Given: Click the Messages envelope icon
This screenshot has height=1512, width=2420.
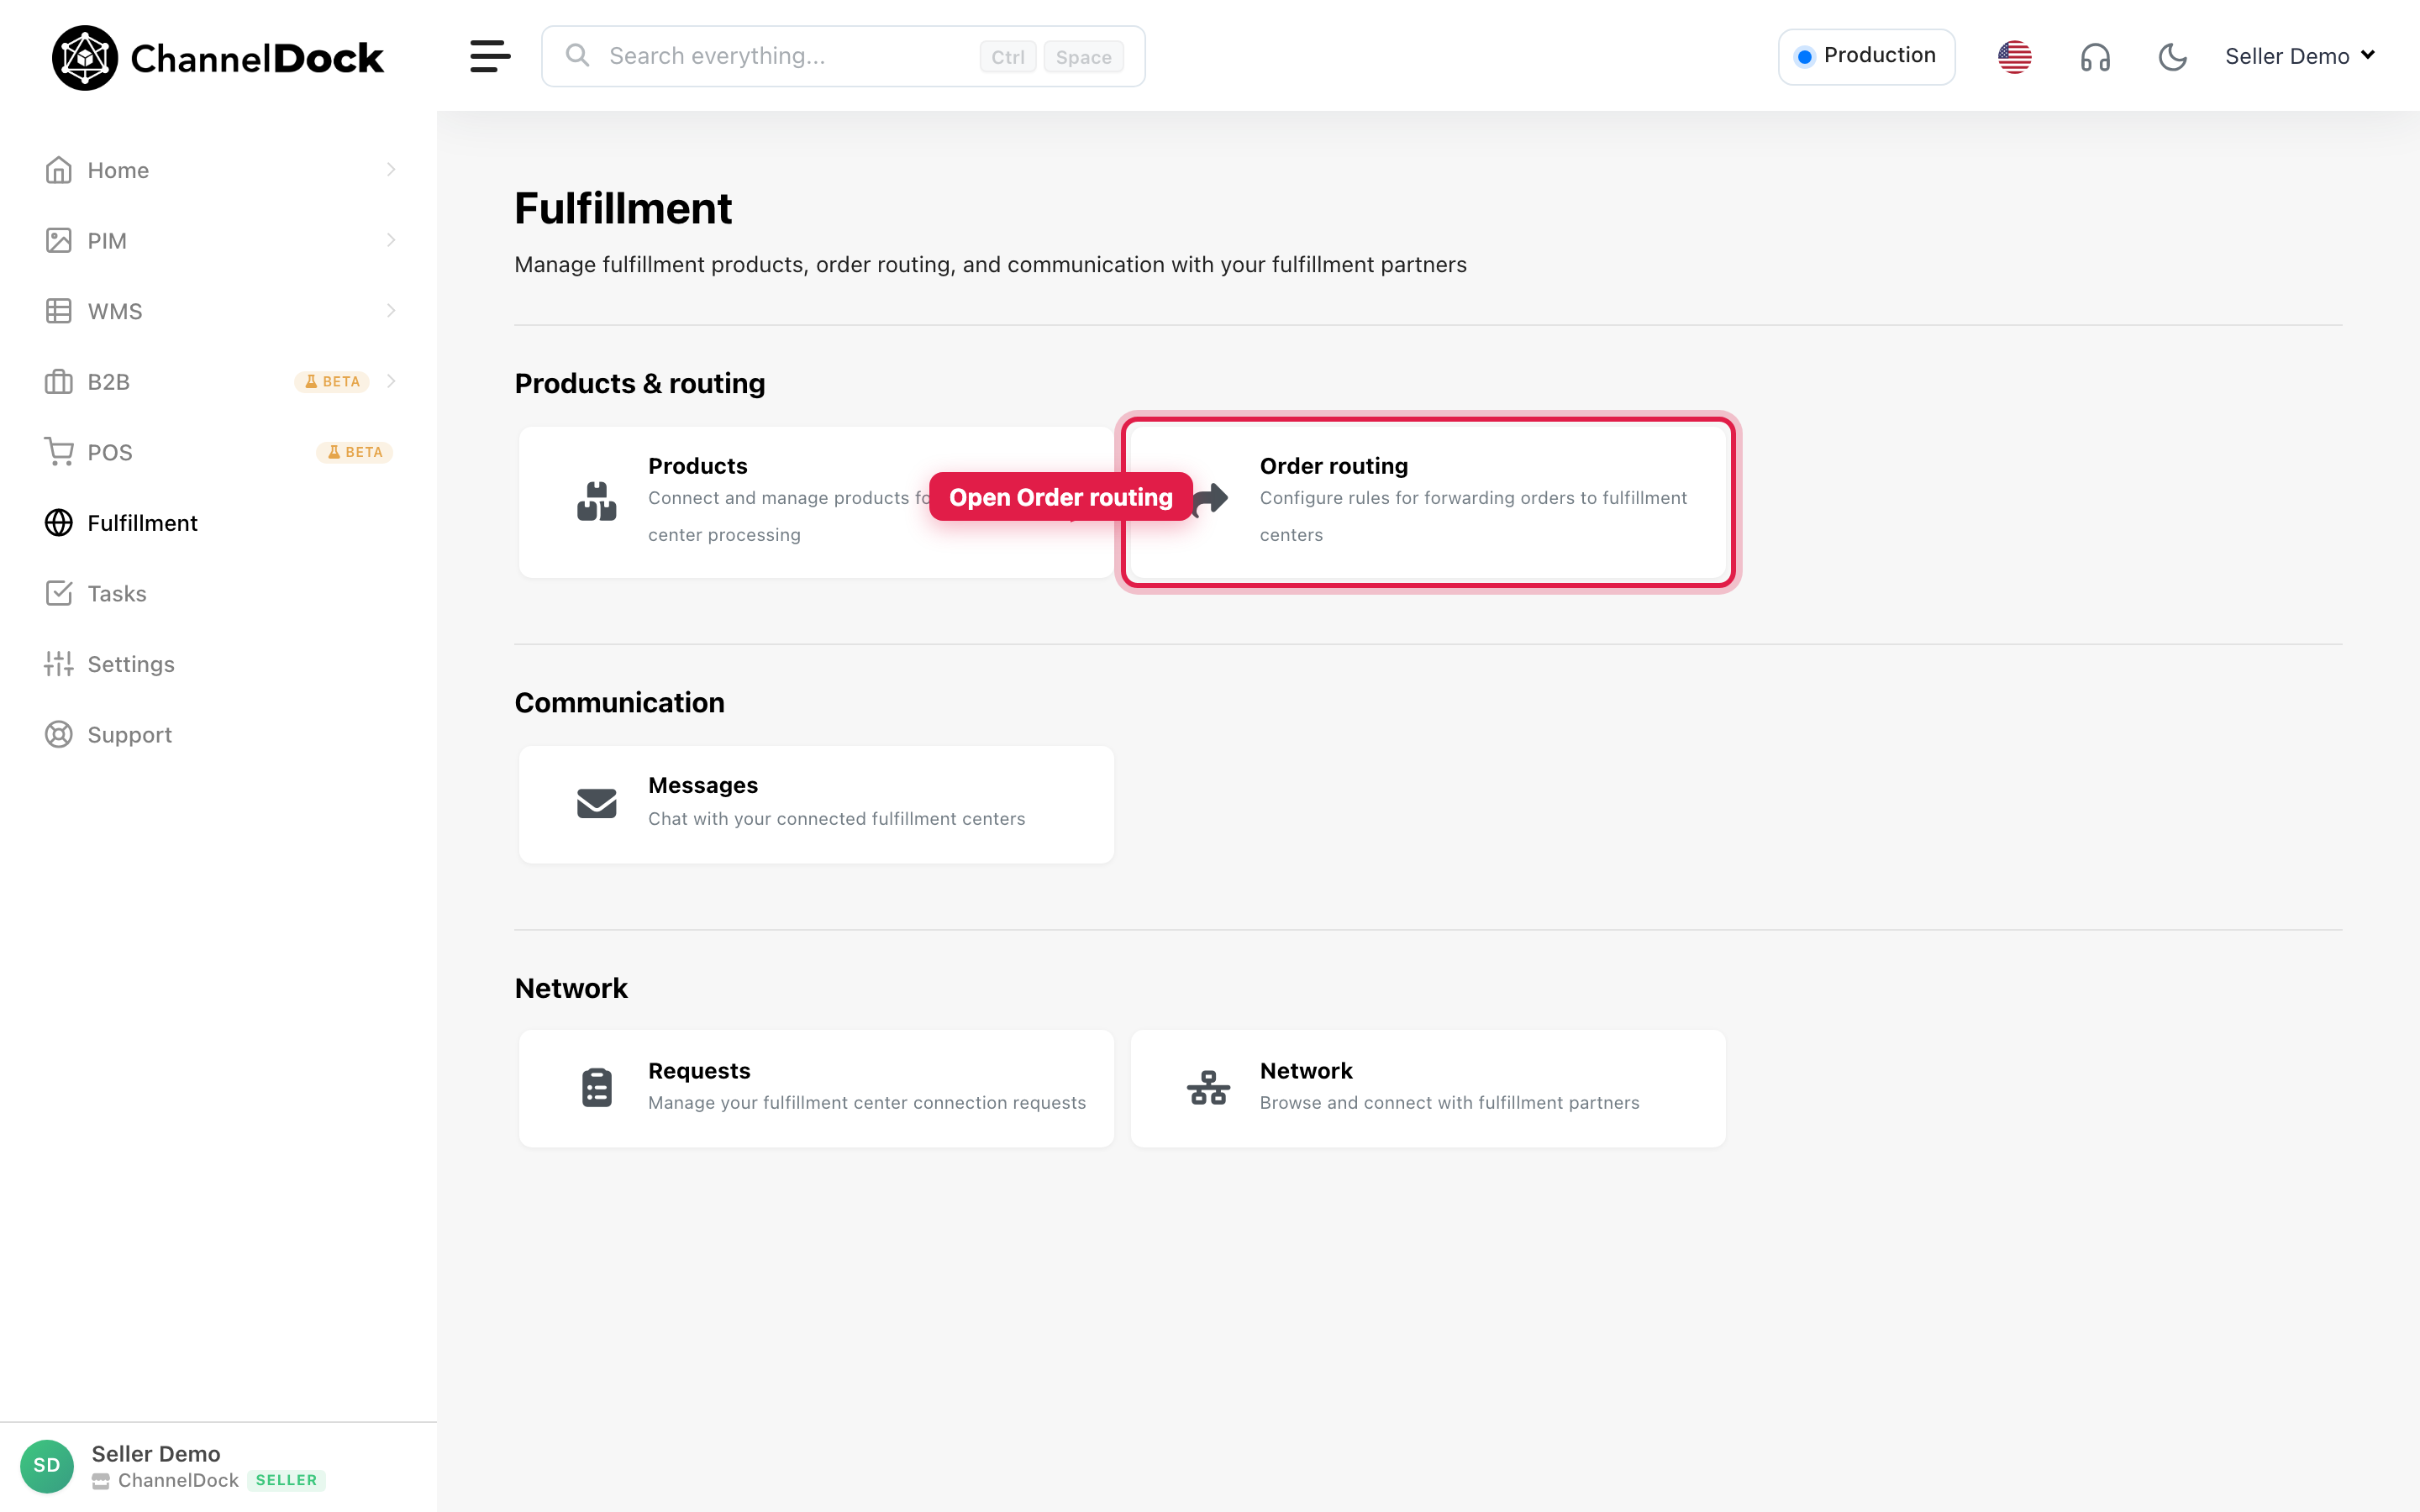Looking at the screenshot, I should pos(597,803).
